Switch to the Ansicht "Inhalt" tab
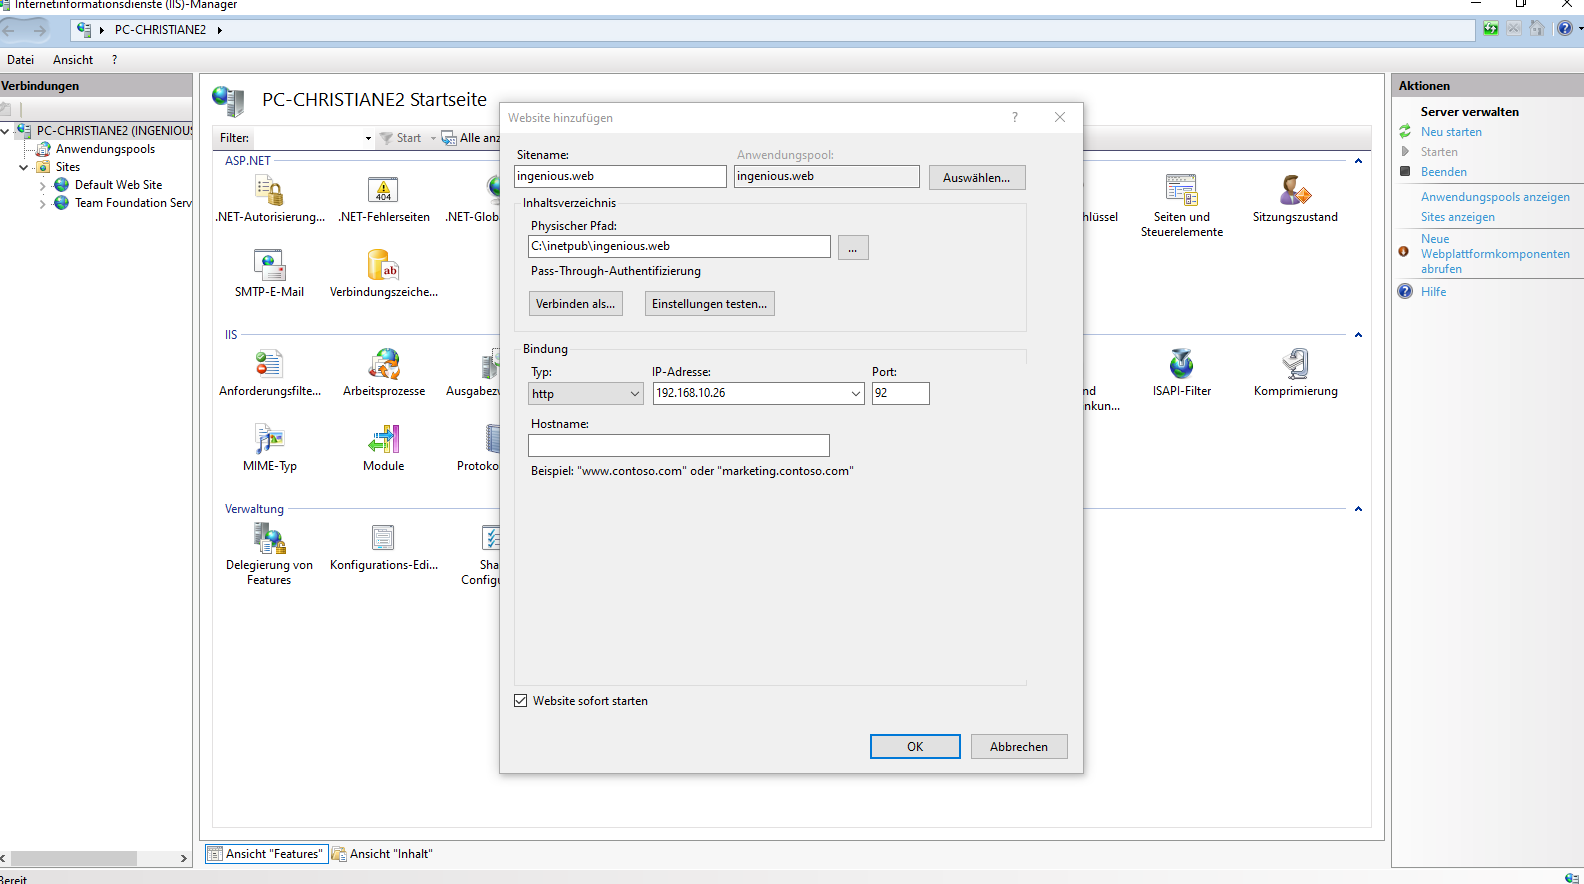The image size is (1584, 884). tap(383, 854)
